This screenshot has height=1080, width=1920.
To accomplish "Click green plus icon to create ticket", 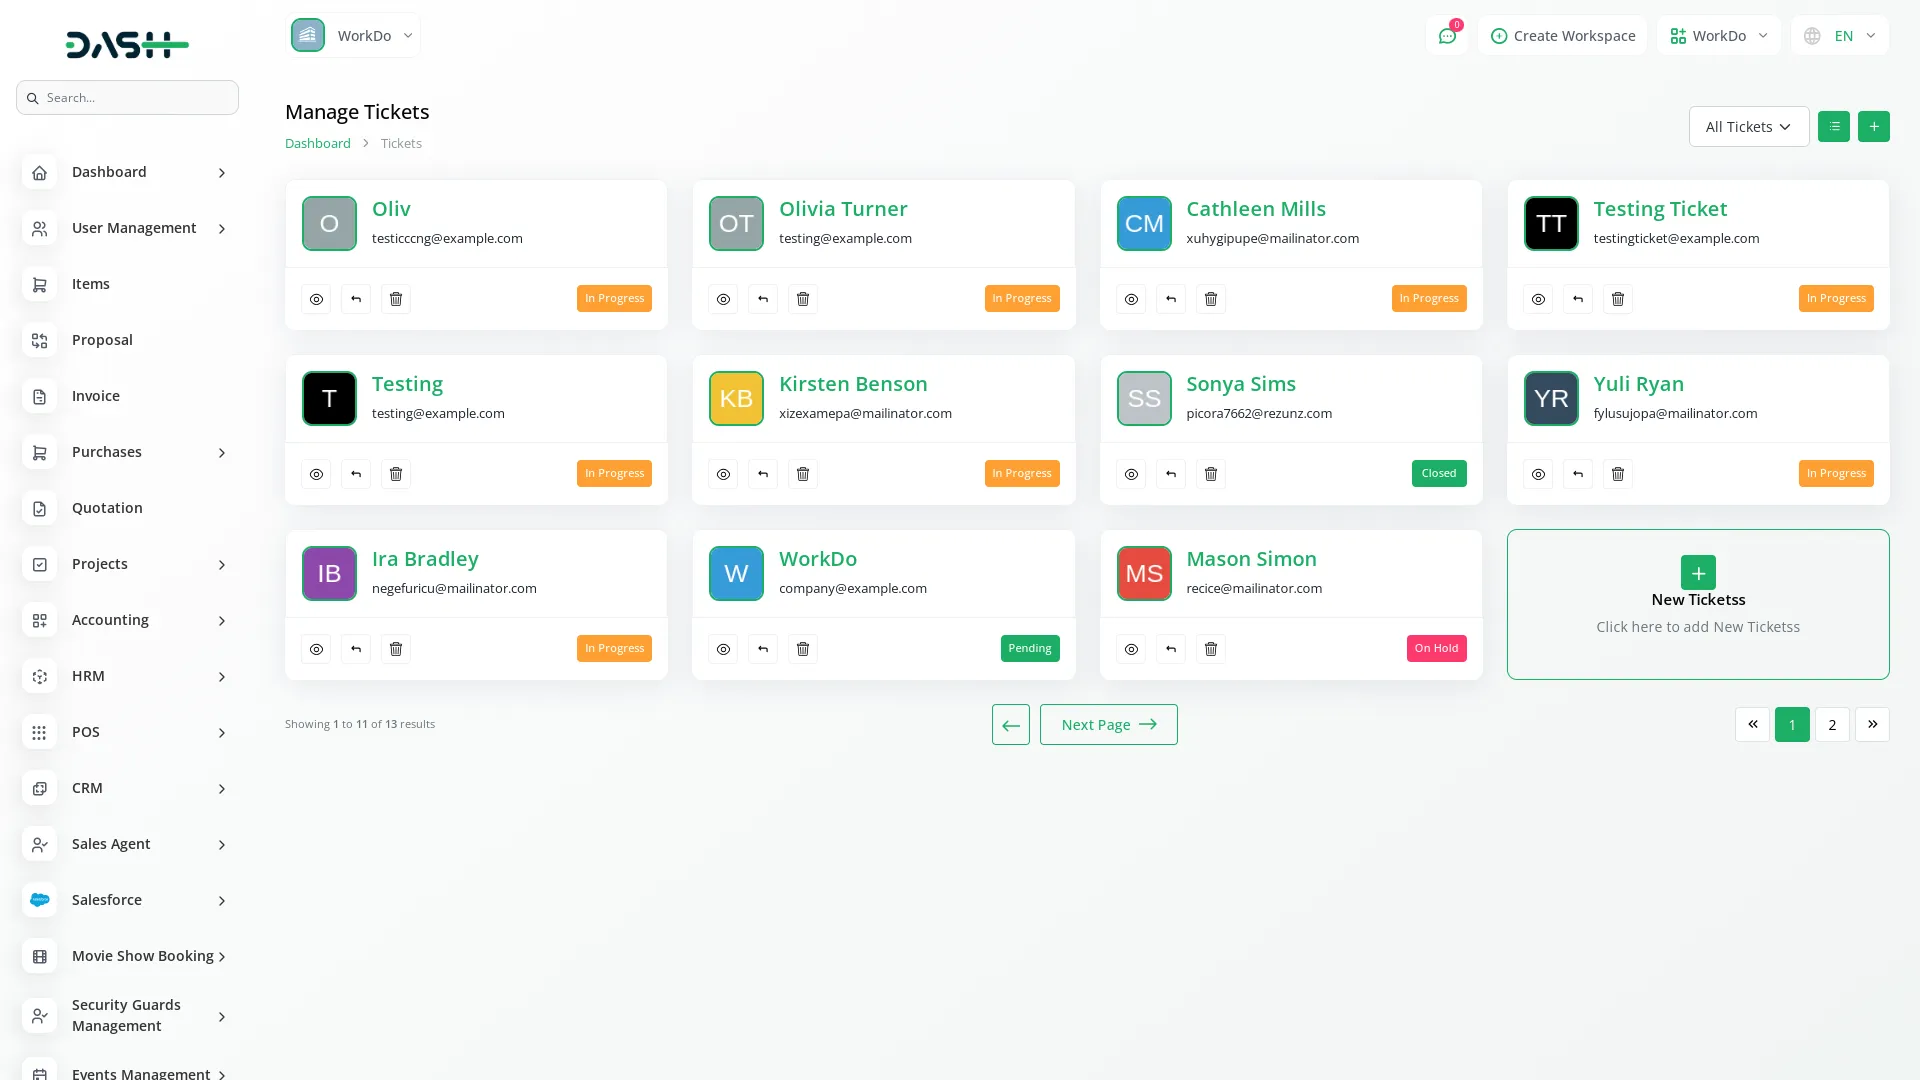I will pos(1873,126).
